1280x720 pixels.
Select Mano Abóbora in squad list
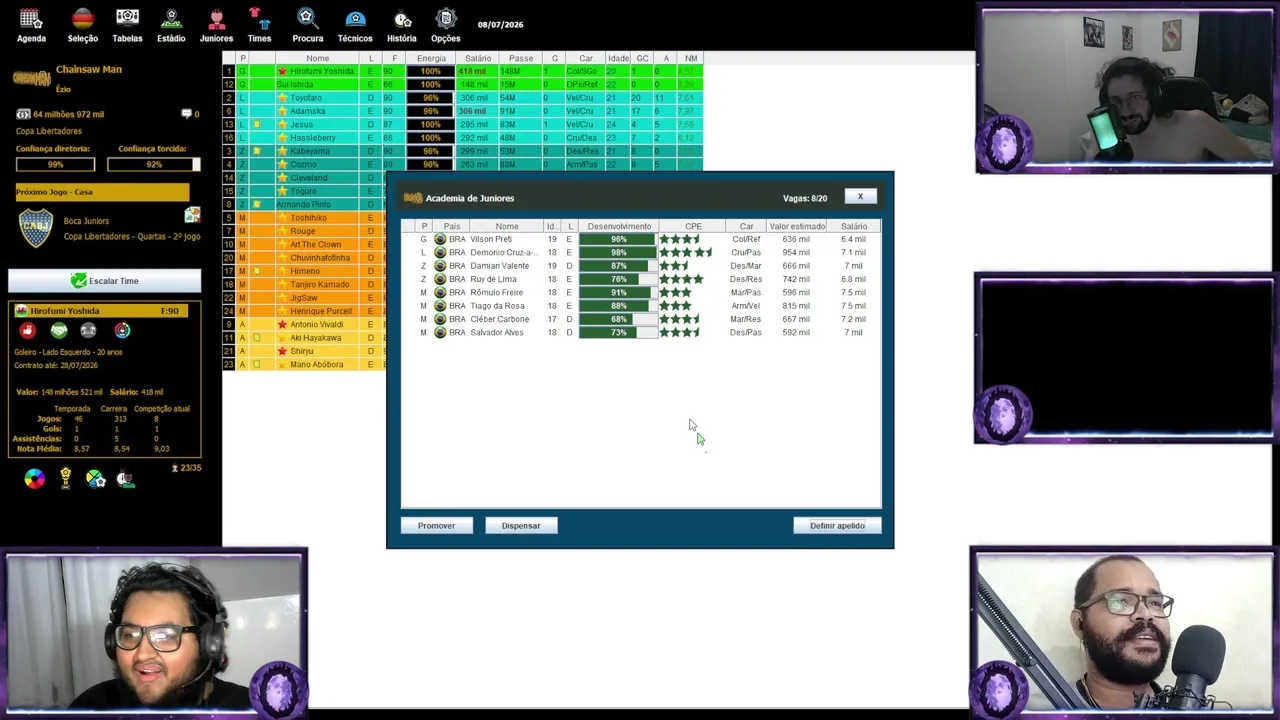(304, 364)
